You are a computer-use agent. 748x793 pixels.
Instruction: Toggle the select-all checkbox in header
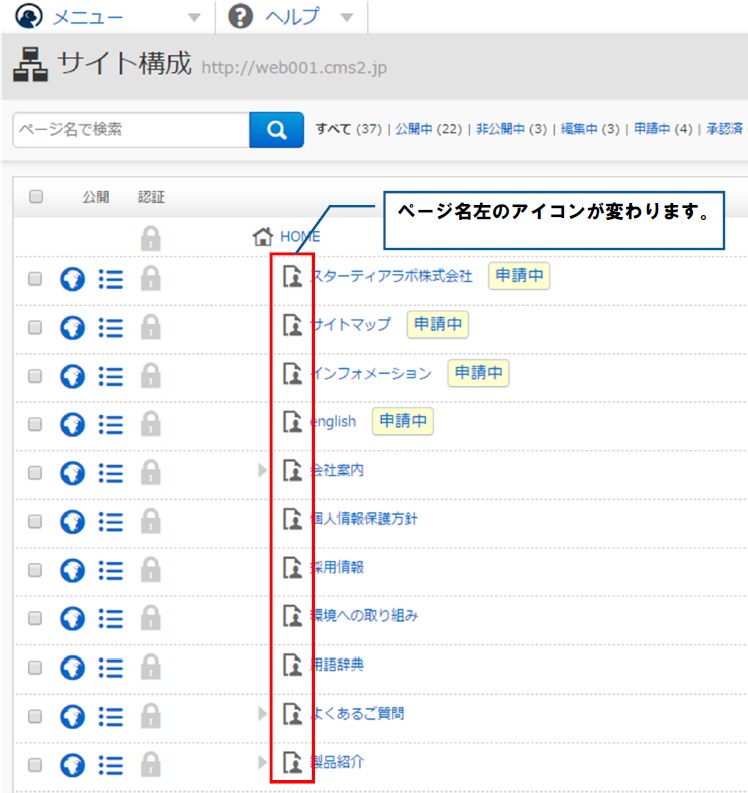pos(36,196)
